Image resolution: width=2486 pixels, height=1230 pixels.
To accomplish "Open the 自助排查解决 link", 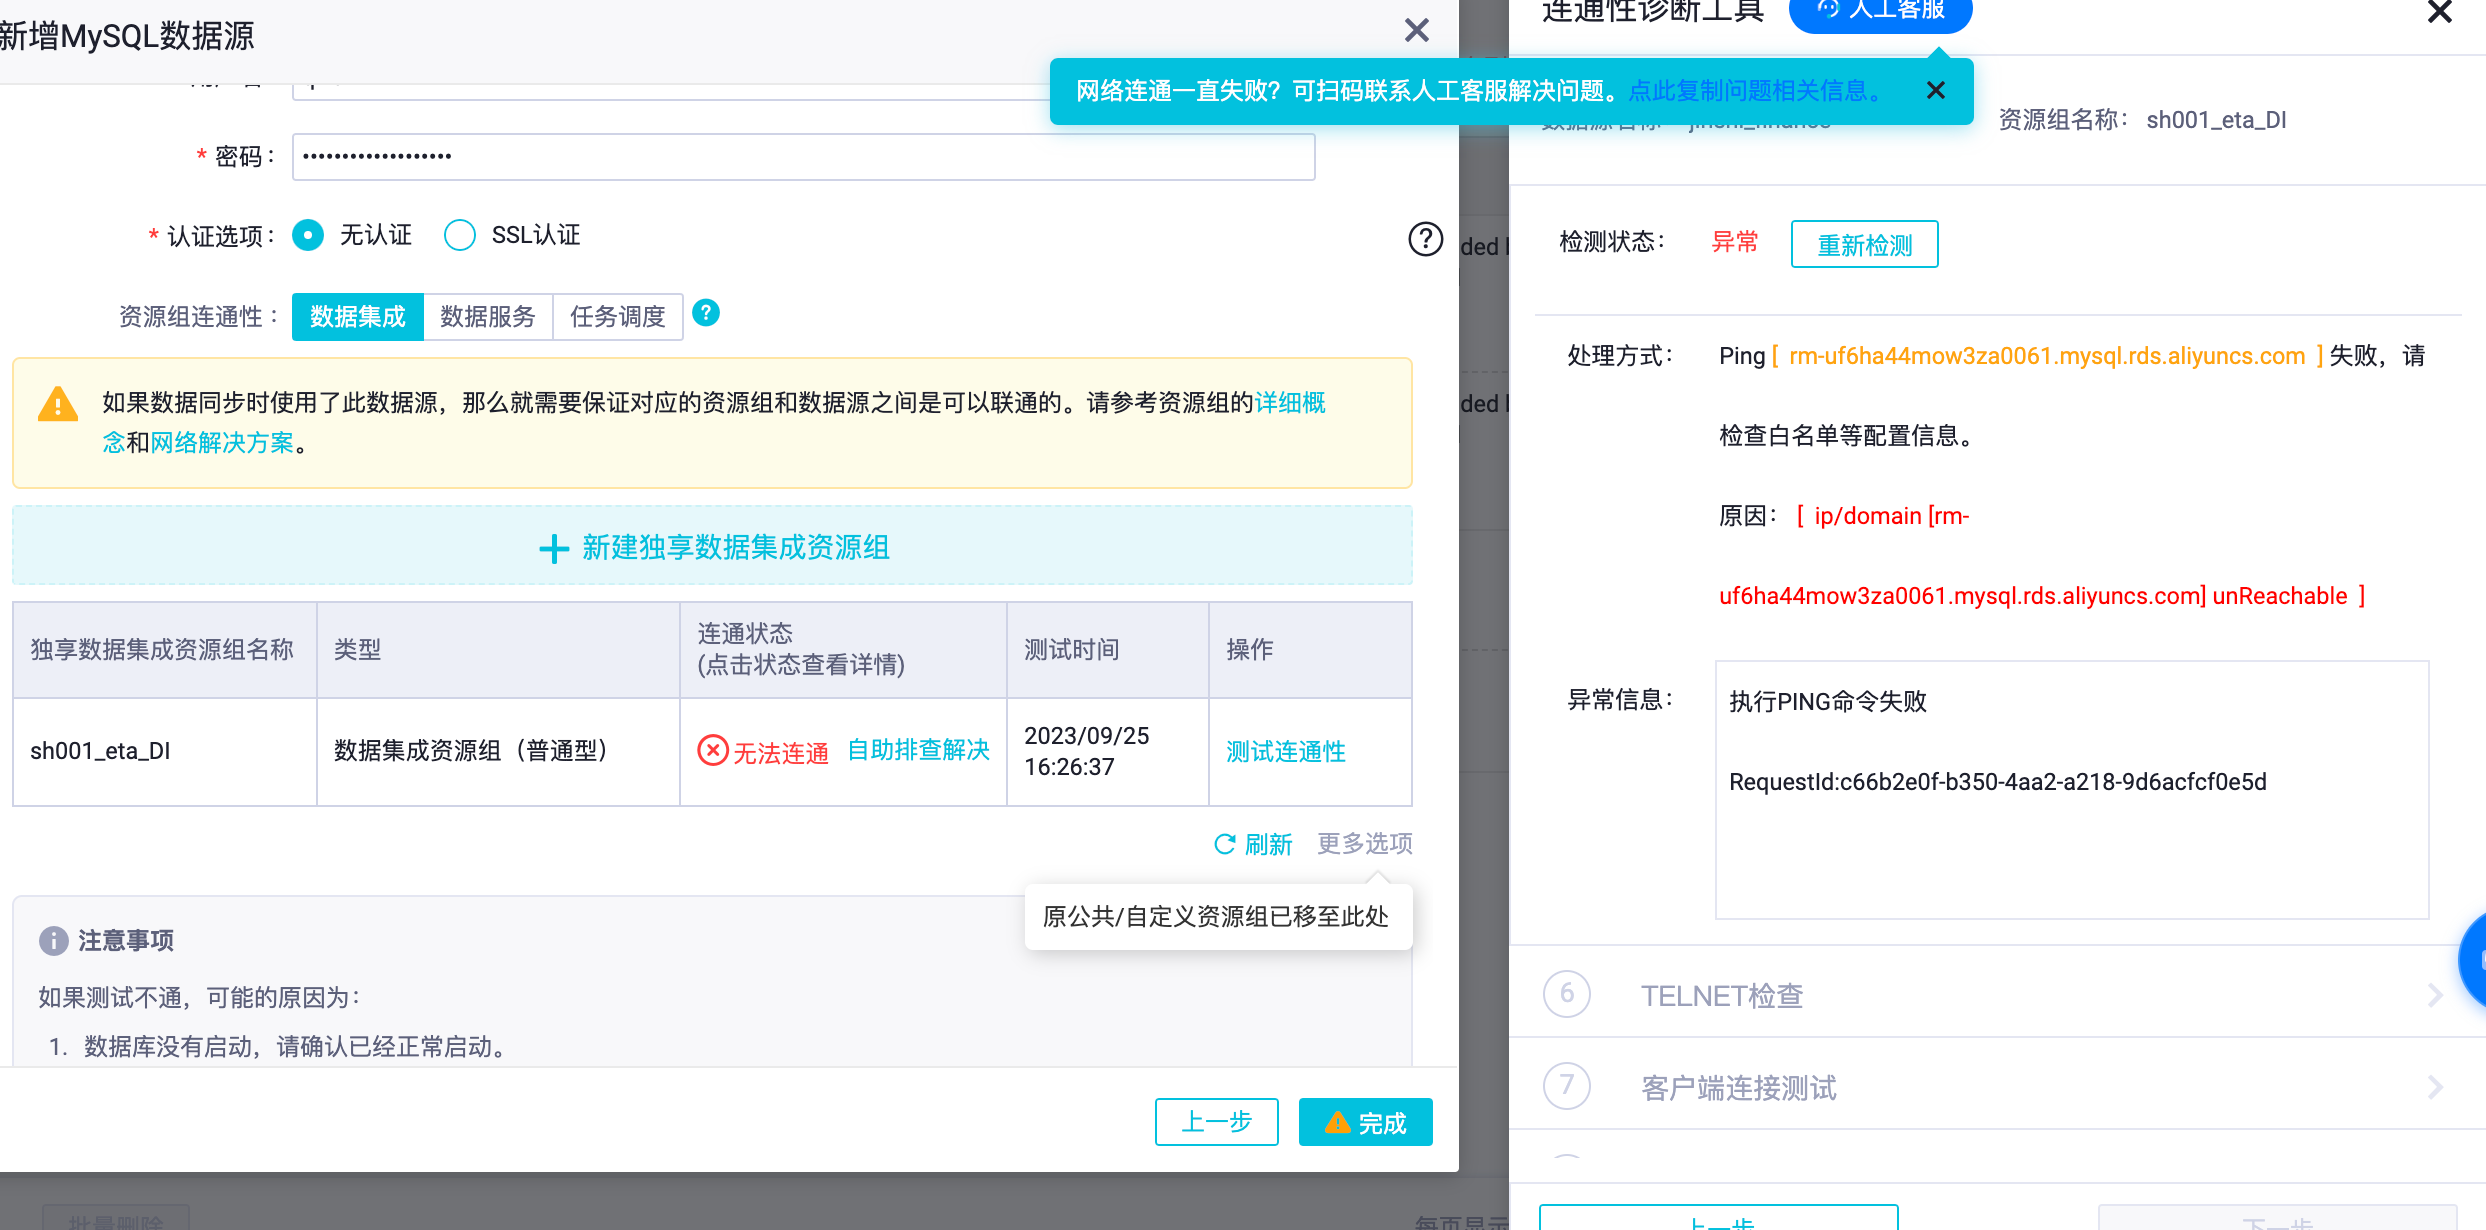I will pos(918,750).
